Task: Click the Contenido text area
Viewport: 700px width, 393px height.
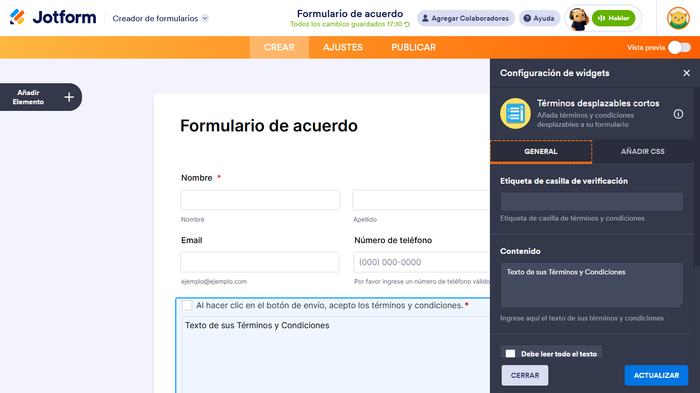Action: pos(592,285)
